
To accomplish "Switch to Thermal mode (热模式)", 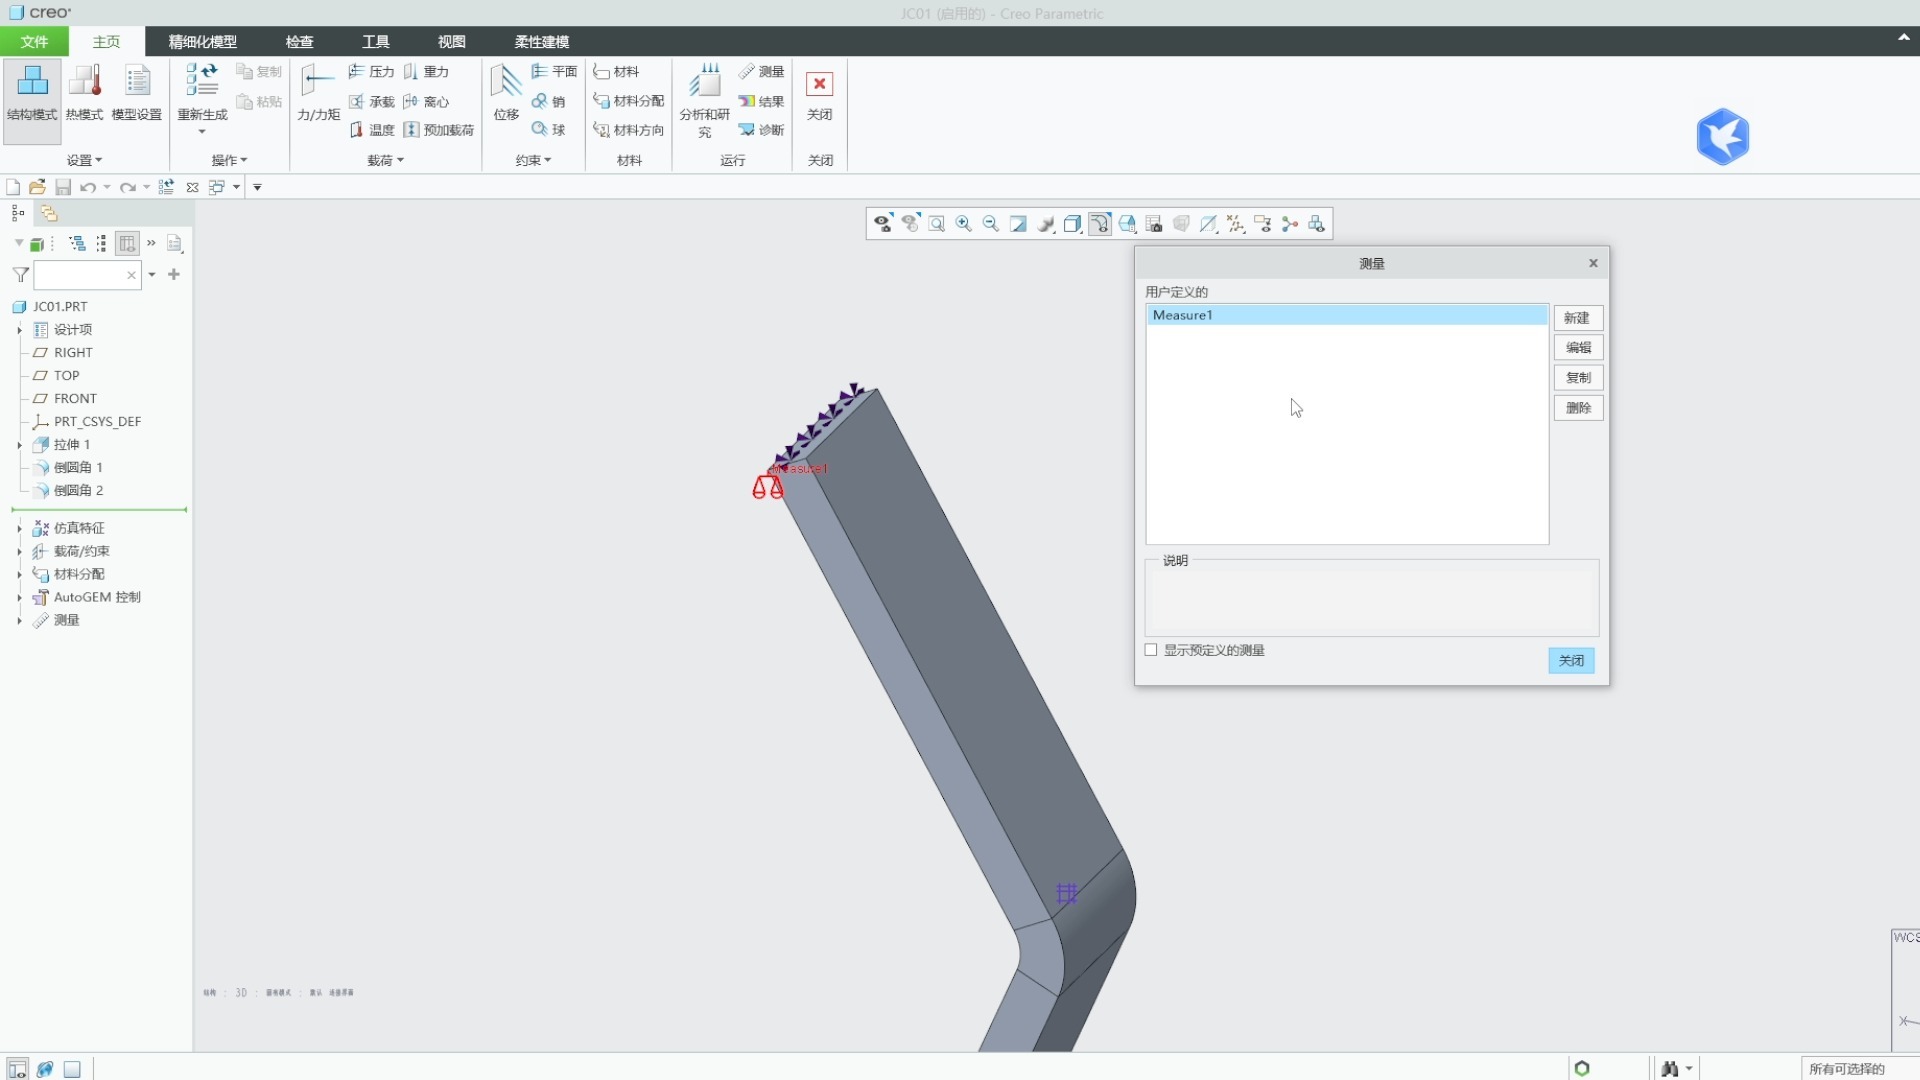I will [84, 95].
